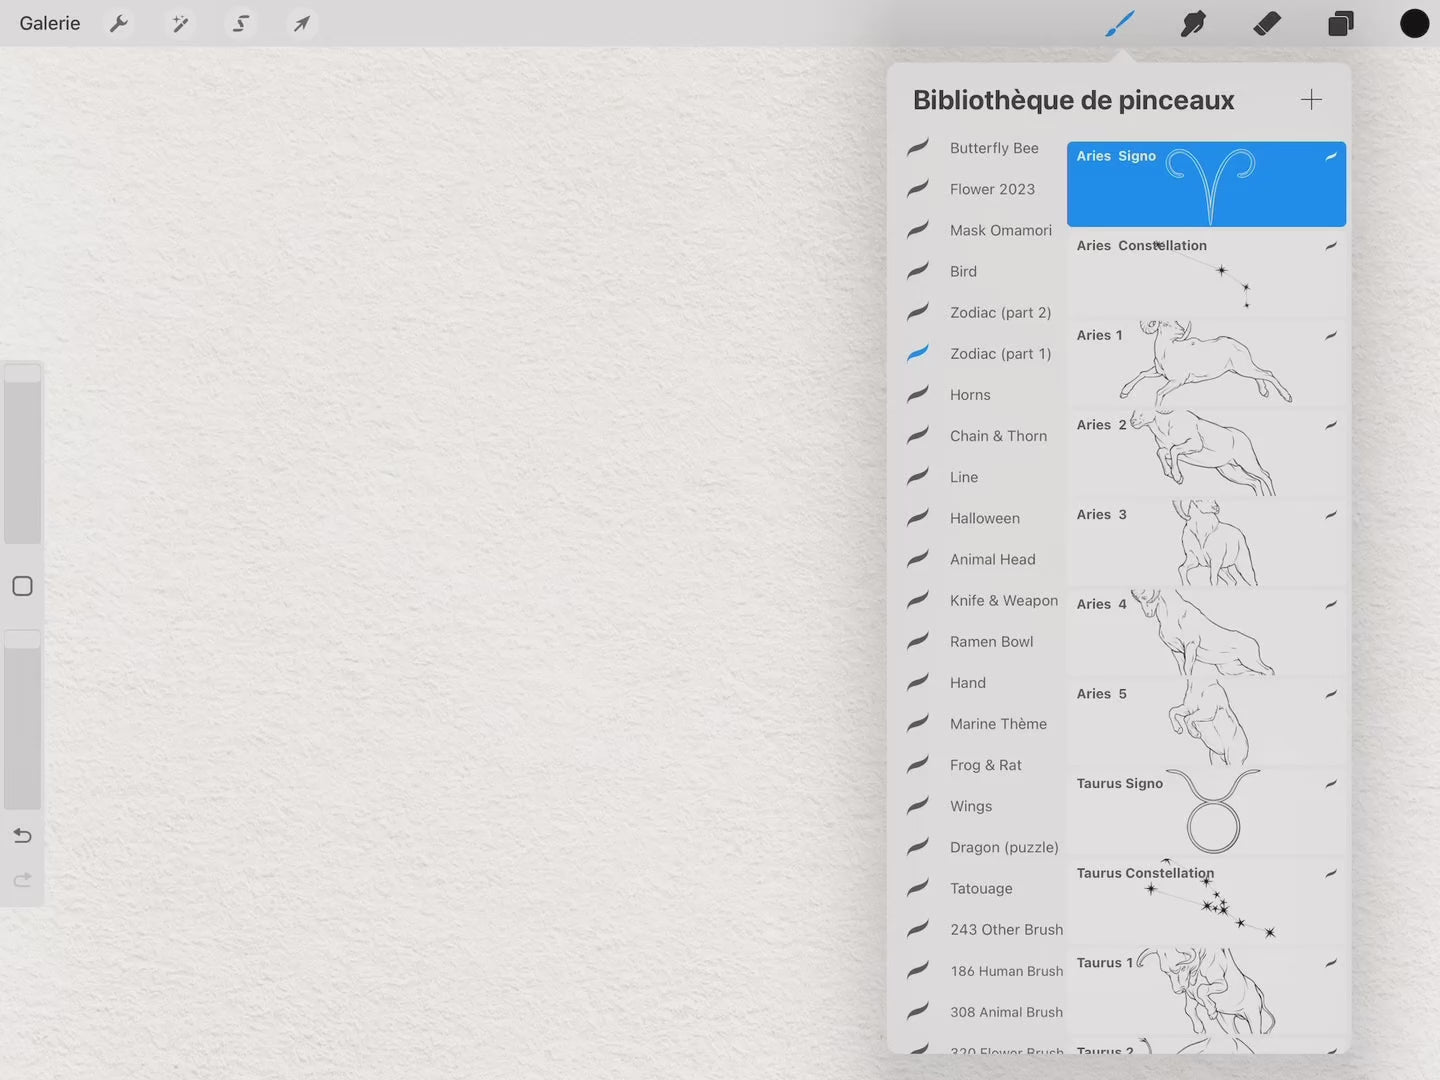Select the Aries Constellation brush
1440x1080 pixels.
pyautogui.click(x=1205, y=273)
